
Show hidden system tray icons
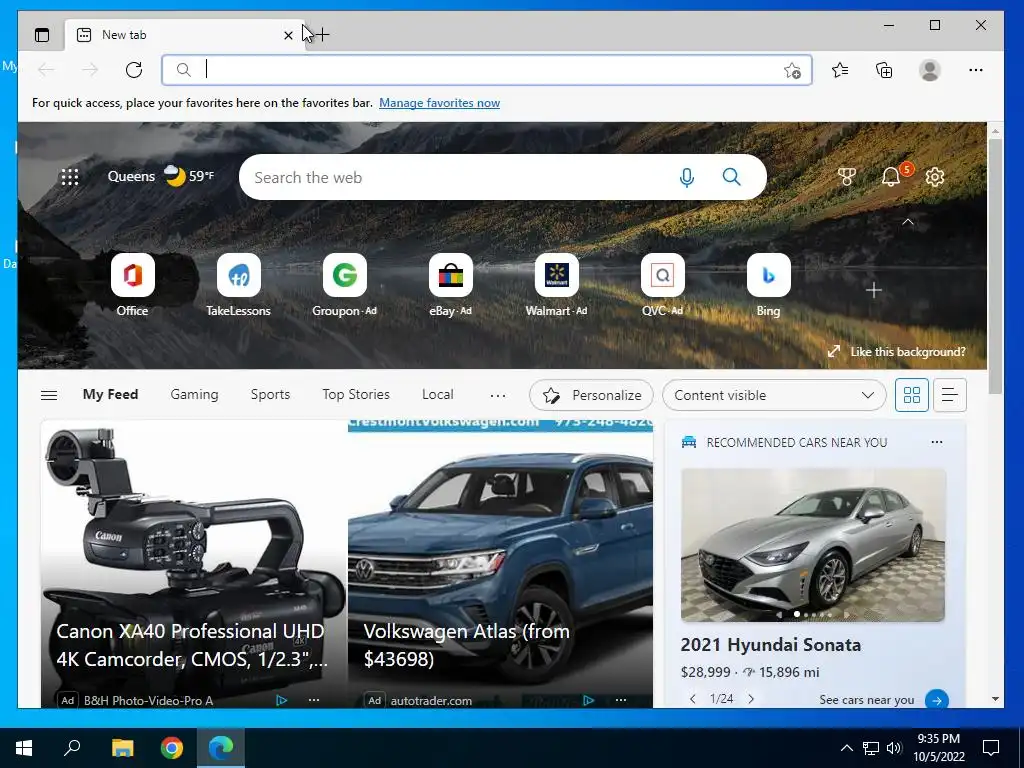point(846,748)
